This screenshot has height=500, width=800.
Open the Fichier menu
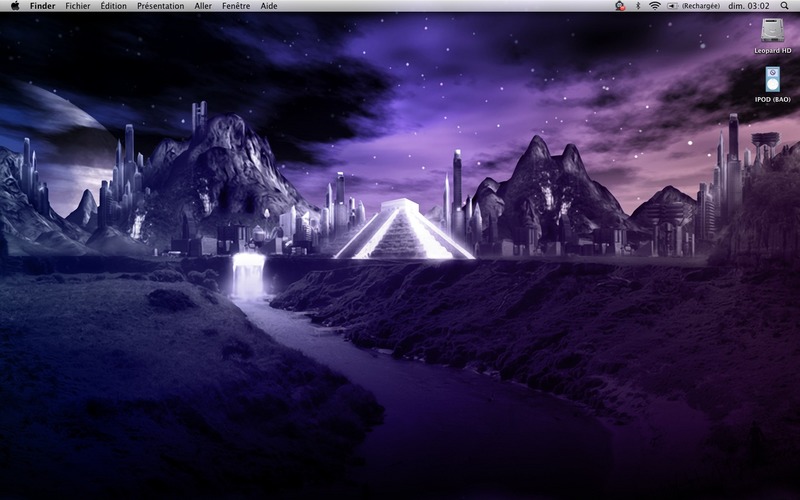(x=78, y=6)
